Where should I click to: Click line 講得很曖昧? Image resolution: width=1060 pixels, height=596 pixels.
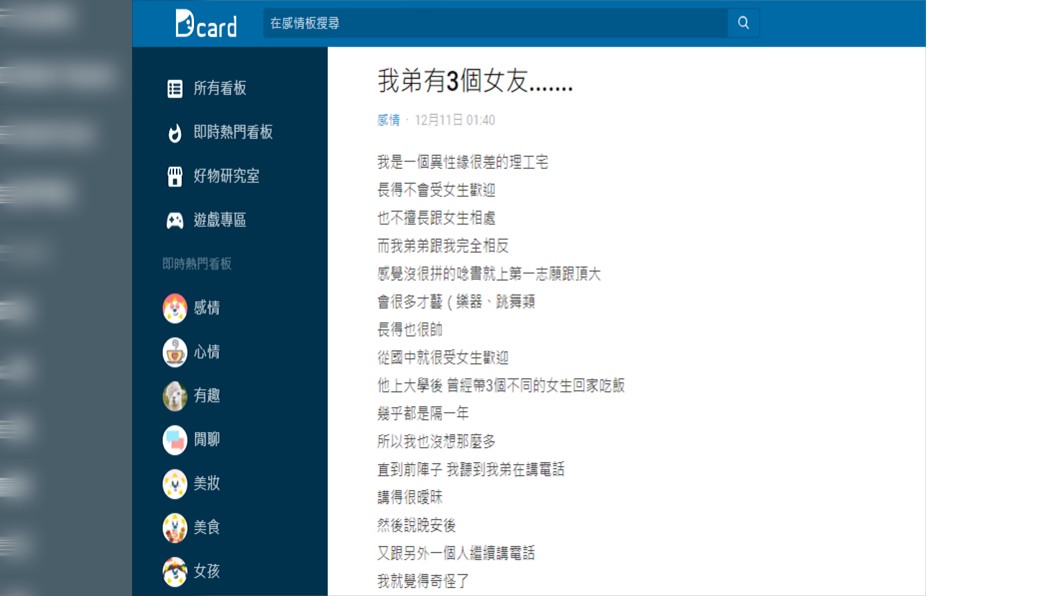click(410, 498)
